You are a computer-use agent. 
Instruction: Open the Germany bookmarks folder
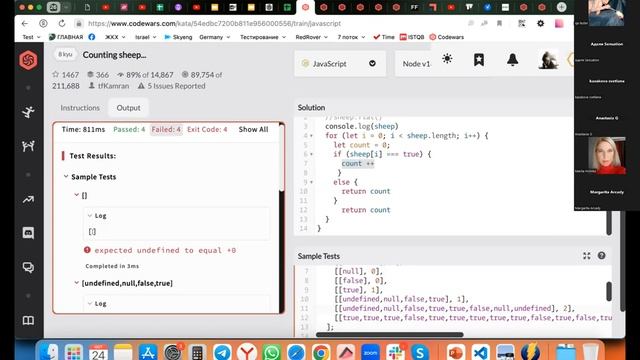[x=215, y=37]
